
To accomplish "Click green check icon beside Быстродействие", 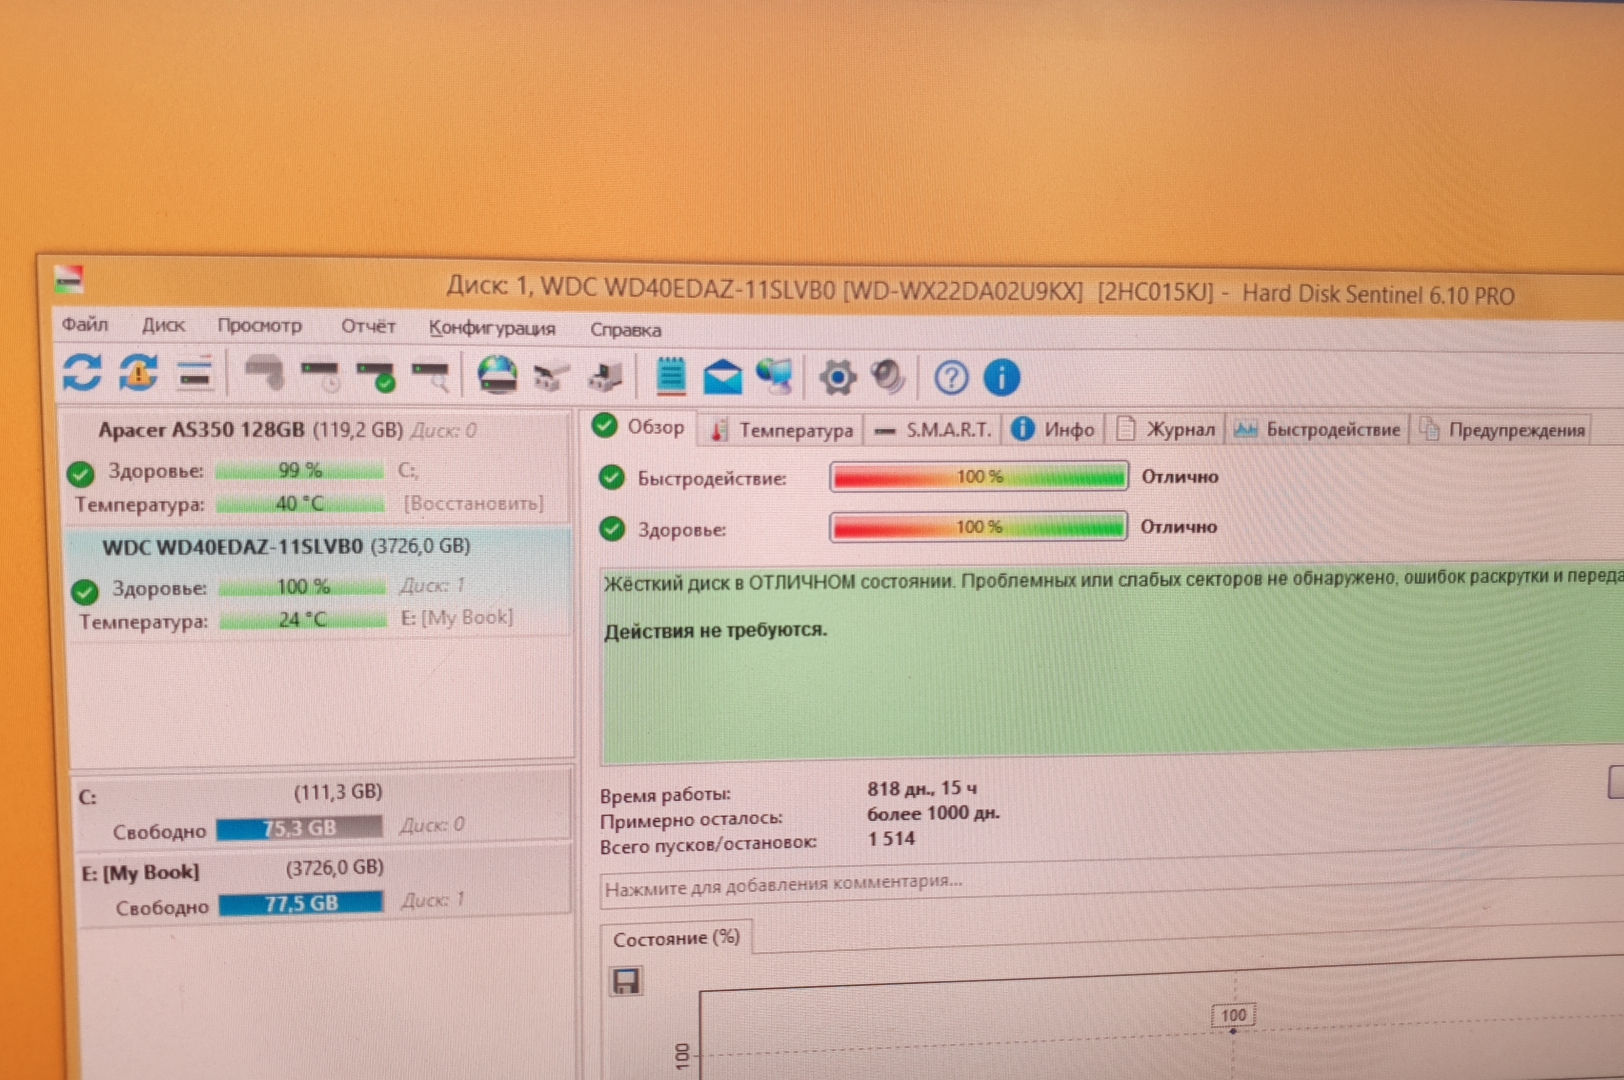I will [612, 477].
